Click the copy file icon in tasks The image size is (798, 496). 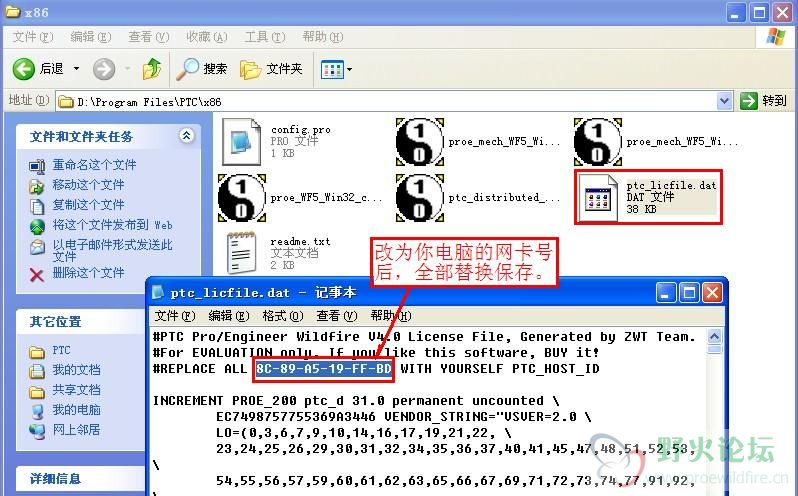(37, 207)
